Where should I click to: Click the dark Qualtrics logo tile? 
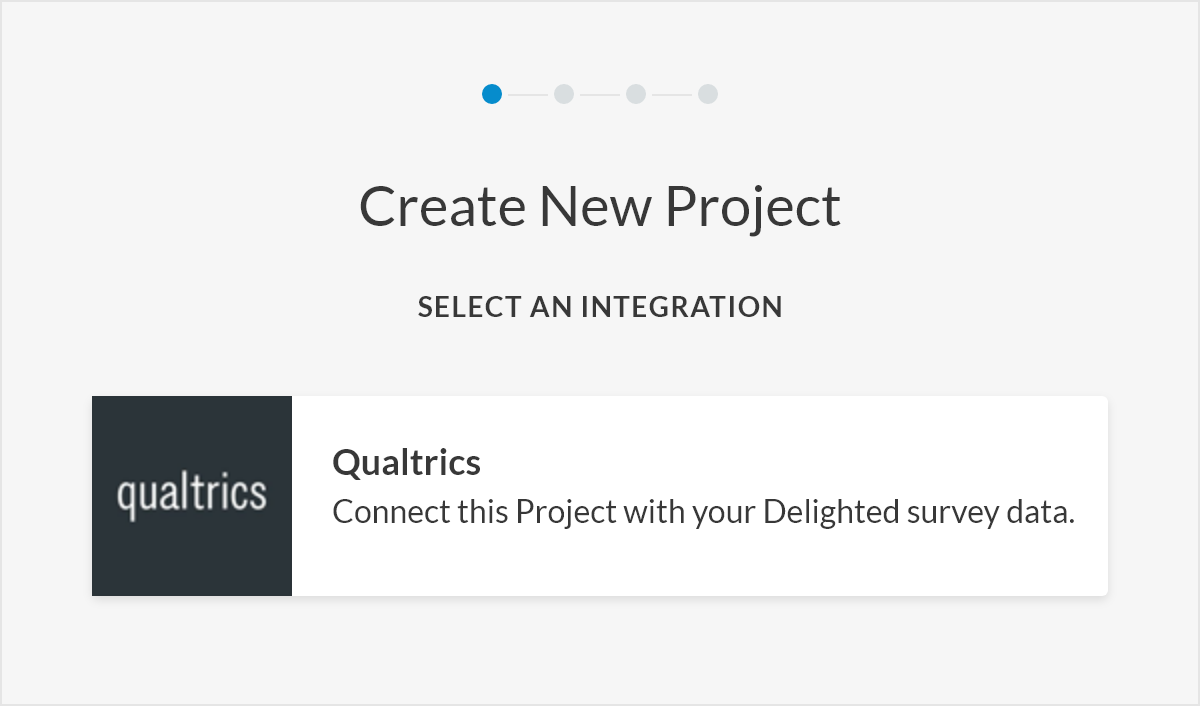click(x=192, y=496)
